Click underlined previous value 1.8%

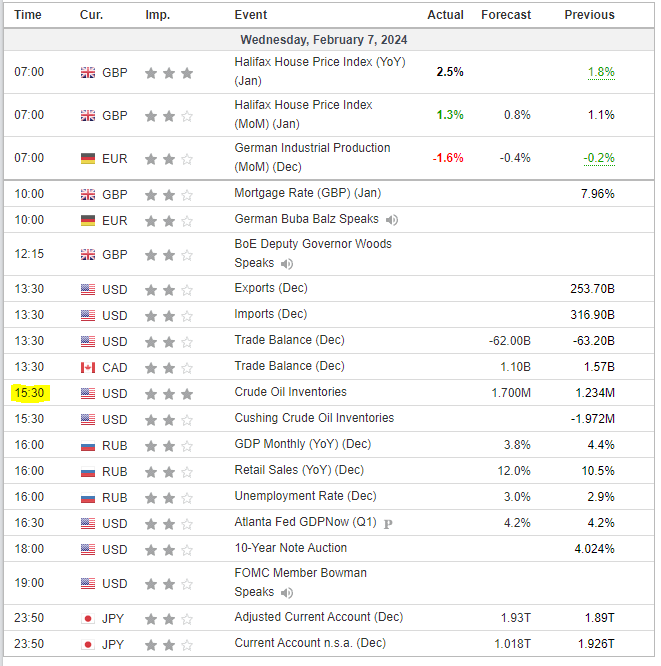coord(600,72)
